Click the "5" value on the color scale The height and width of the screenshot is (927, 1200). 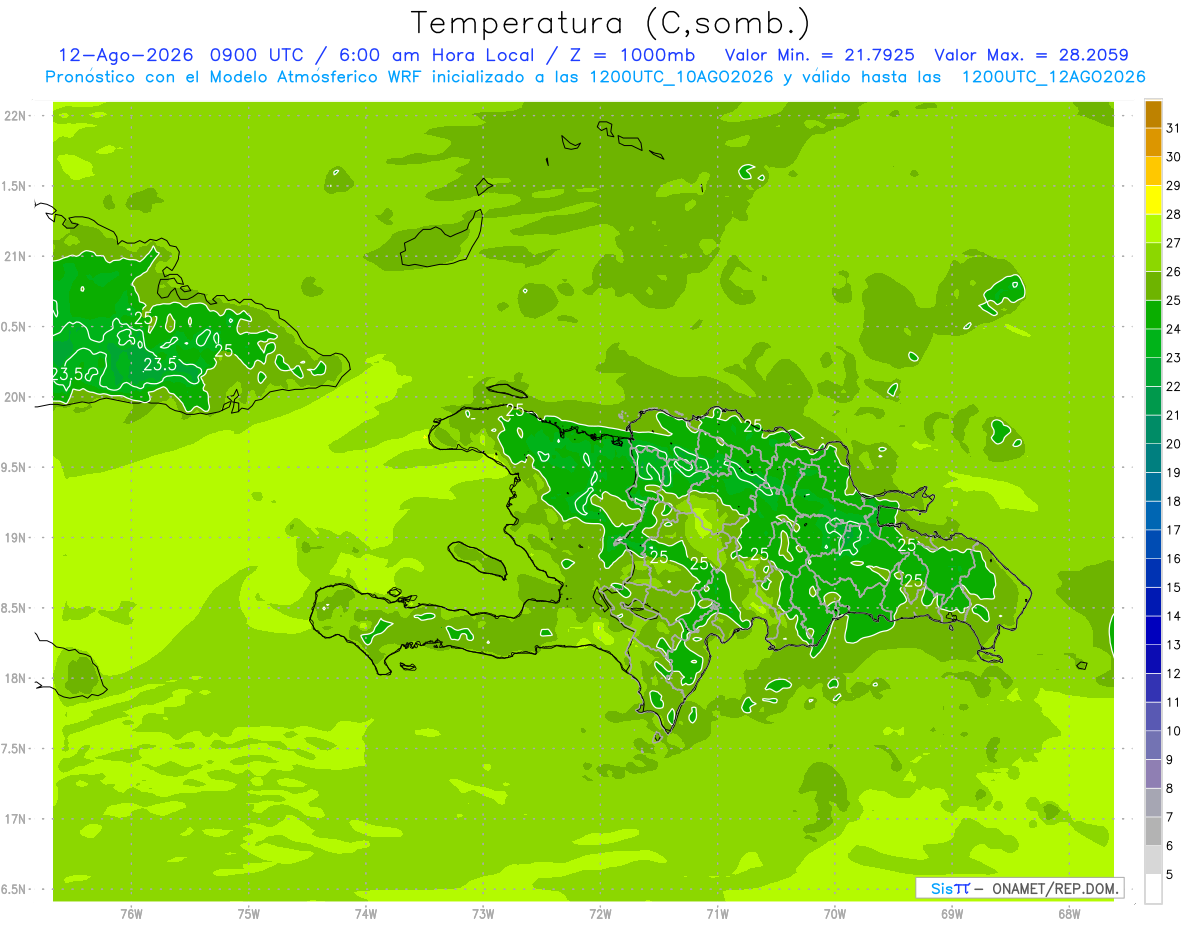1170,874
